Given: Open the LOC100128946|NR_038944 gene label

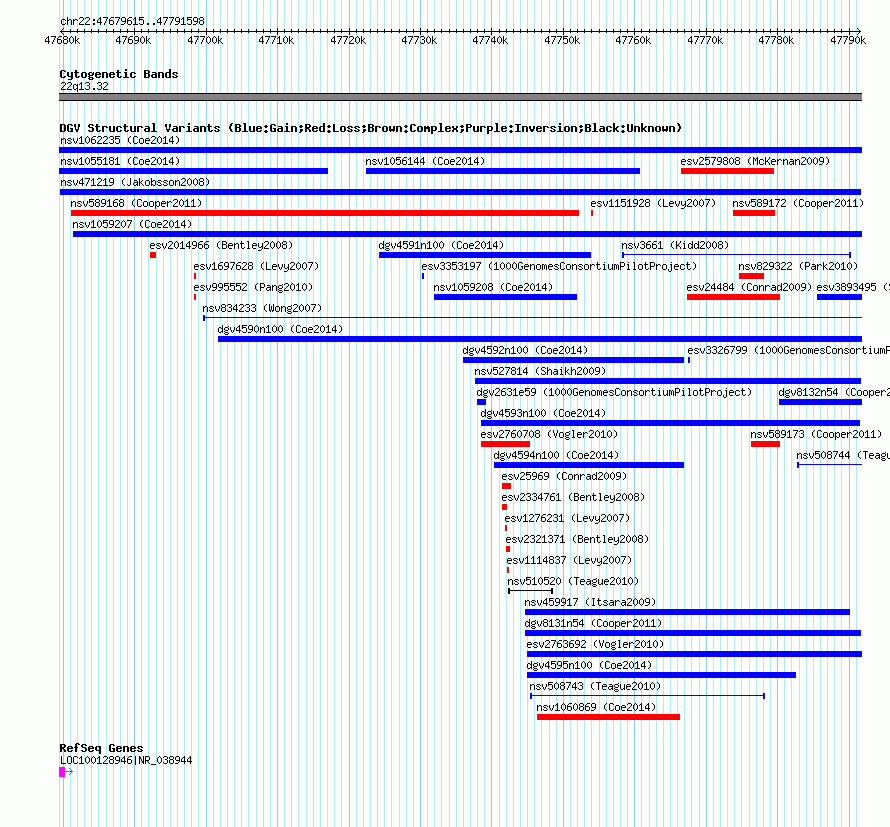Looking at the screenshot, I should [x=126, y=761].
